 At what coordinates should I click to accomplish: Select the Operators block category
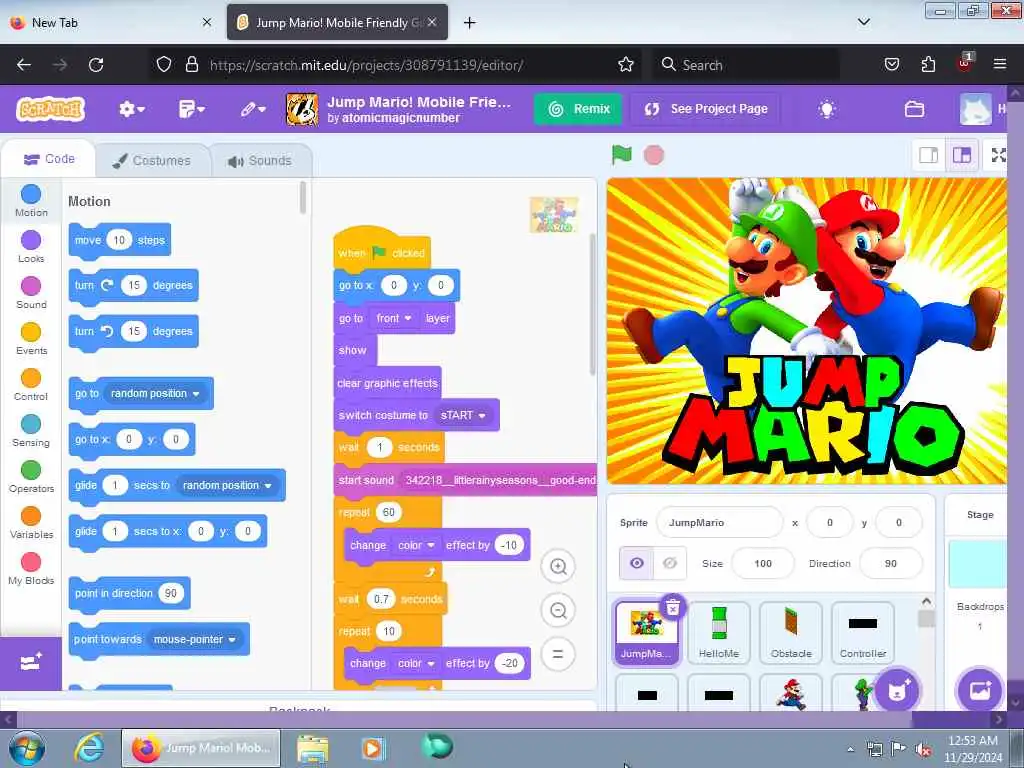pyautogui.click(x=31, y=477)
